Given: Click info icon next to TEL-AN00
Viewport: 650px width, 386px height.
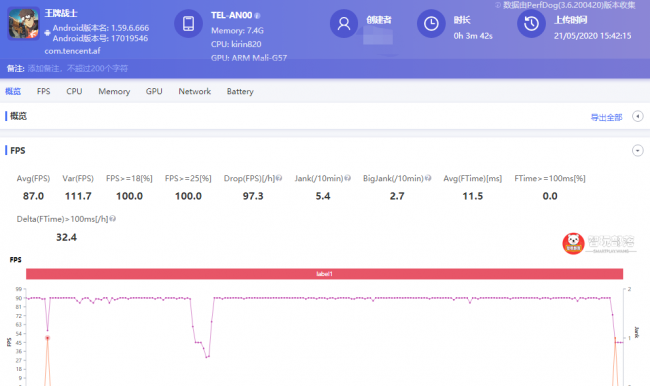Looking at the screenshot, I should (x=257, y=16).
